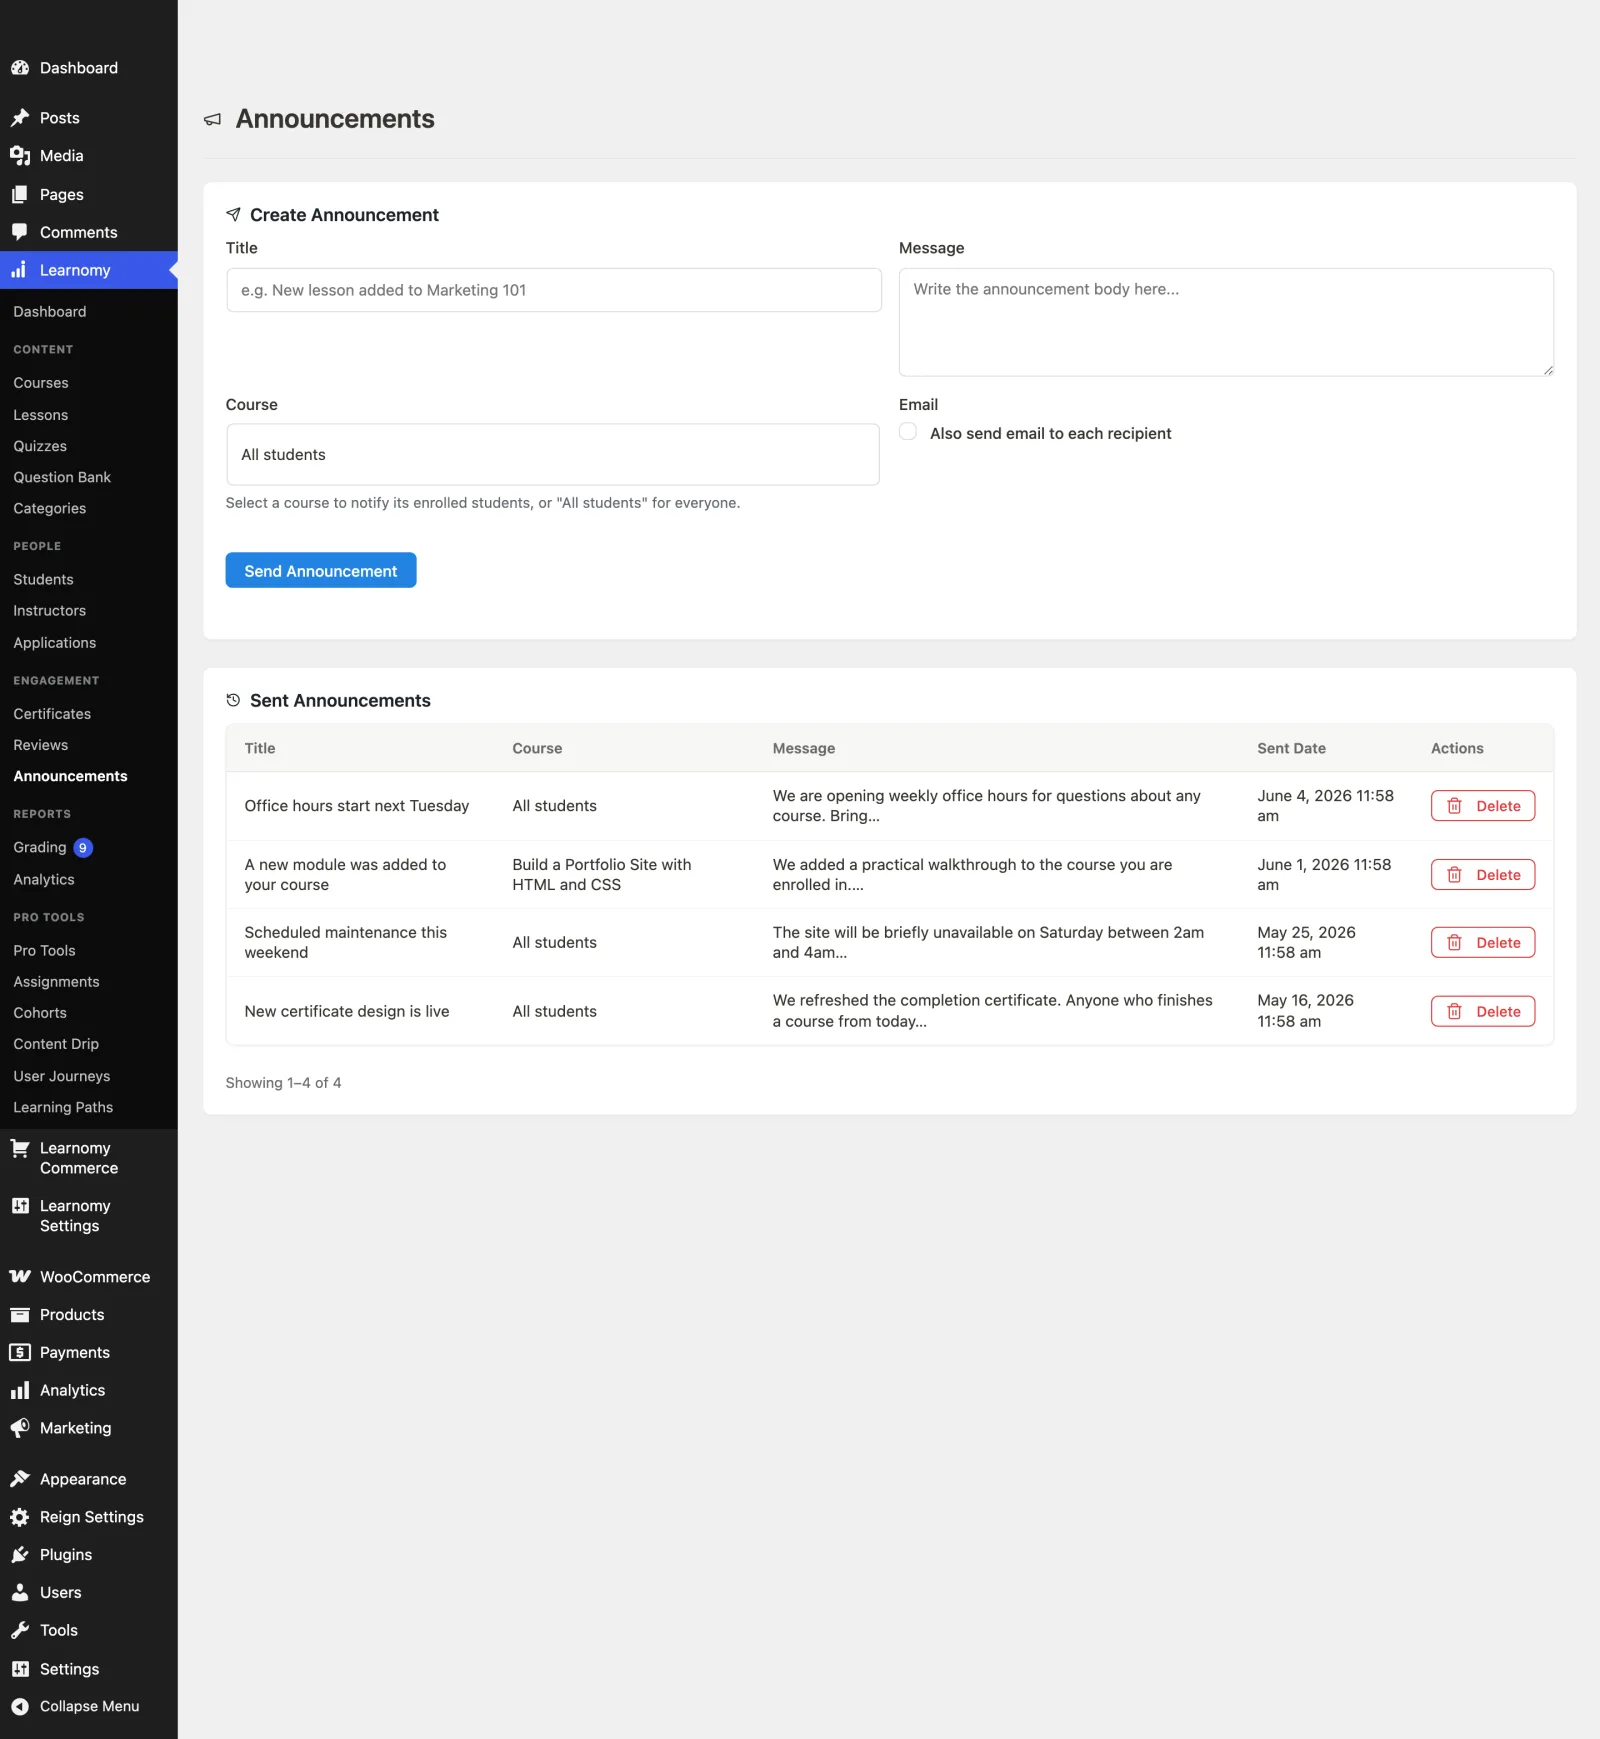Click the WooCommerce Analytics bars icon

[x=20, y=1390]
